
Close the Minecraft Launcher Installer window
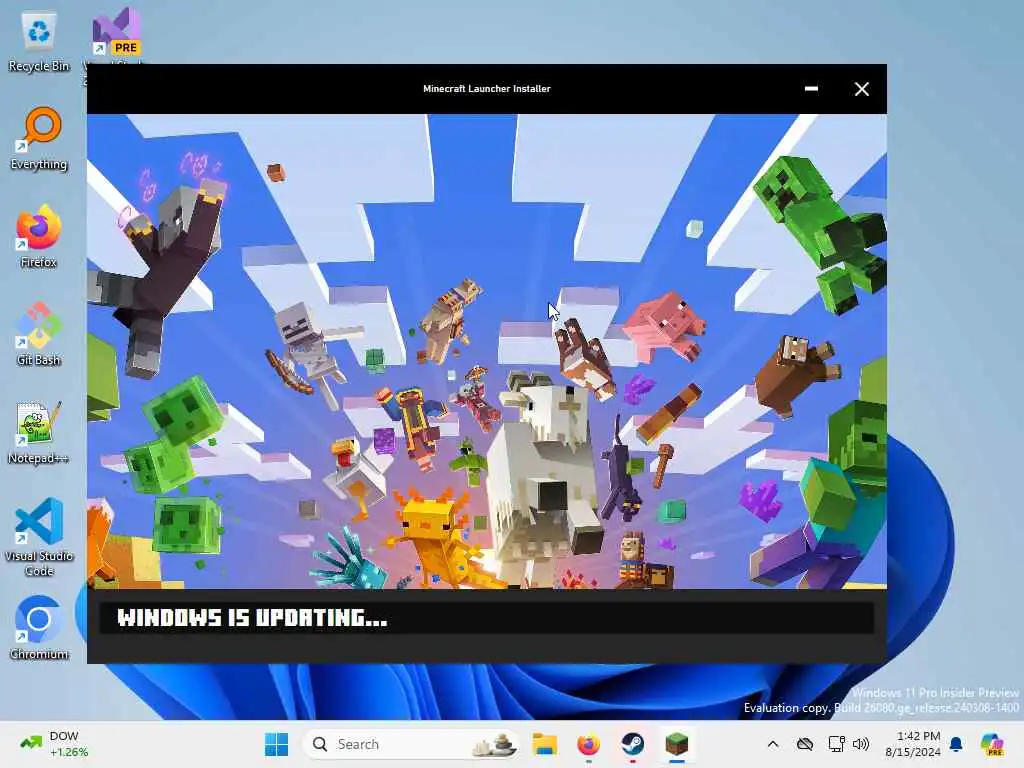click(x=861, y=89)
